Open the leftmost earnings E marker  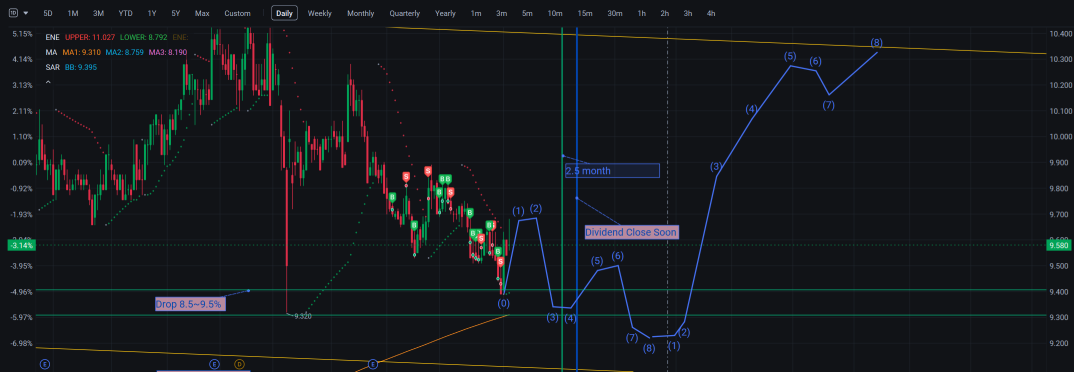pos(46,363)
